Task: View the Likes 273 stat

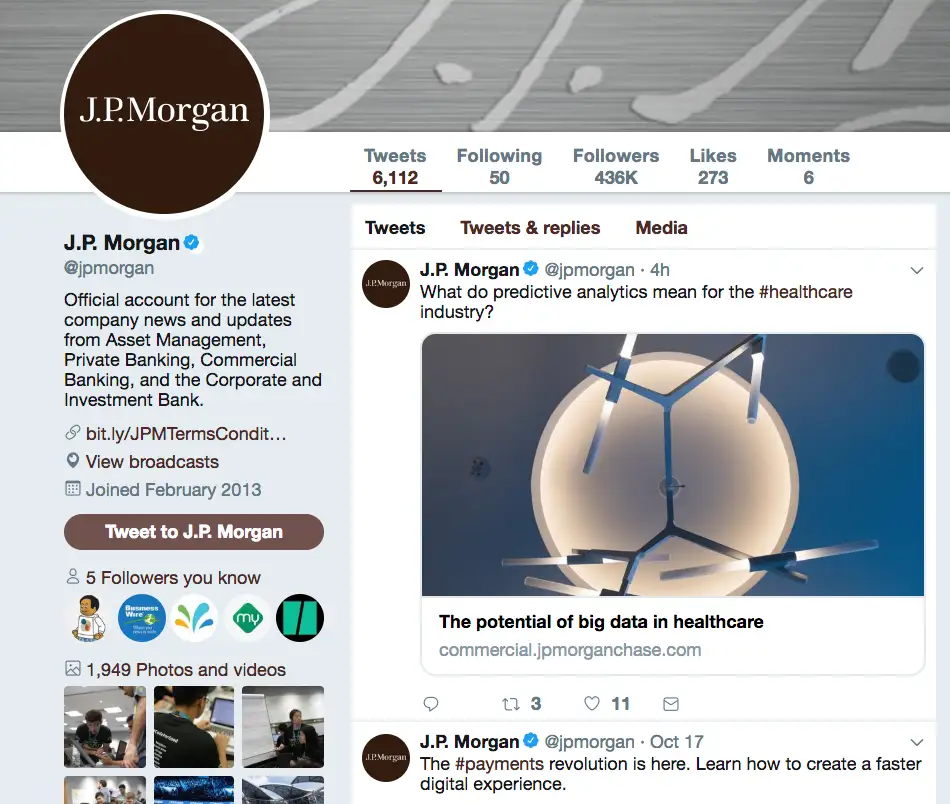Action: coord(712,167)
